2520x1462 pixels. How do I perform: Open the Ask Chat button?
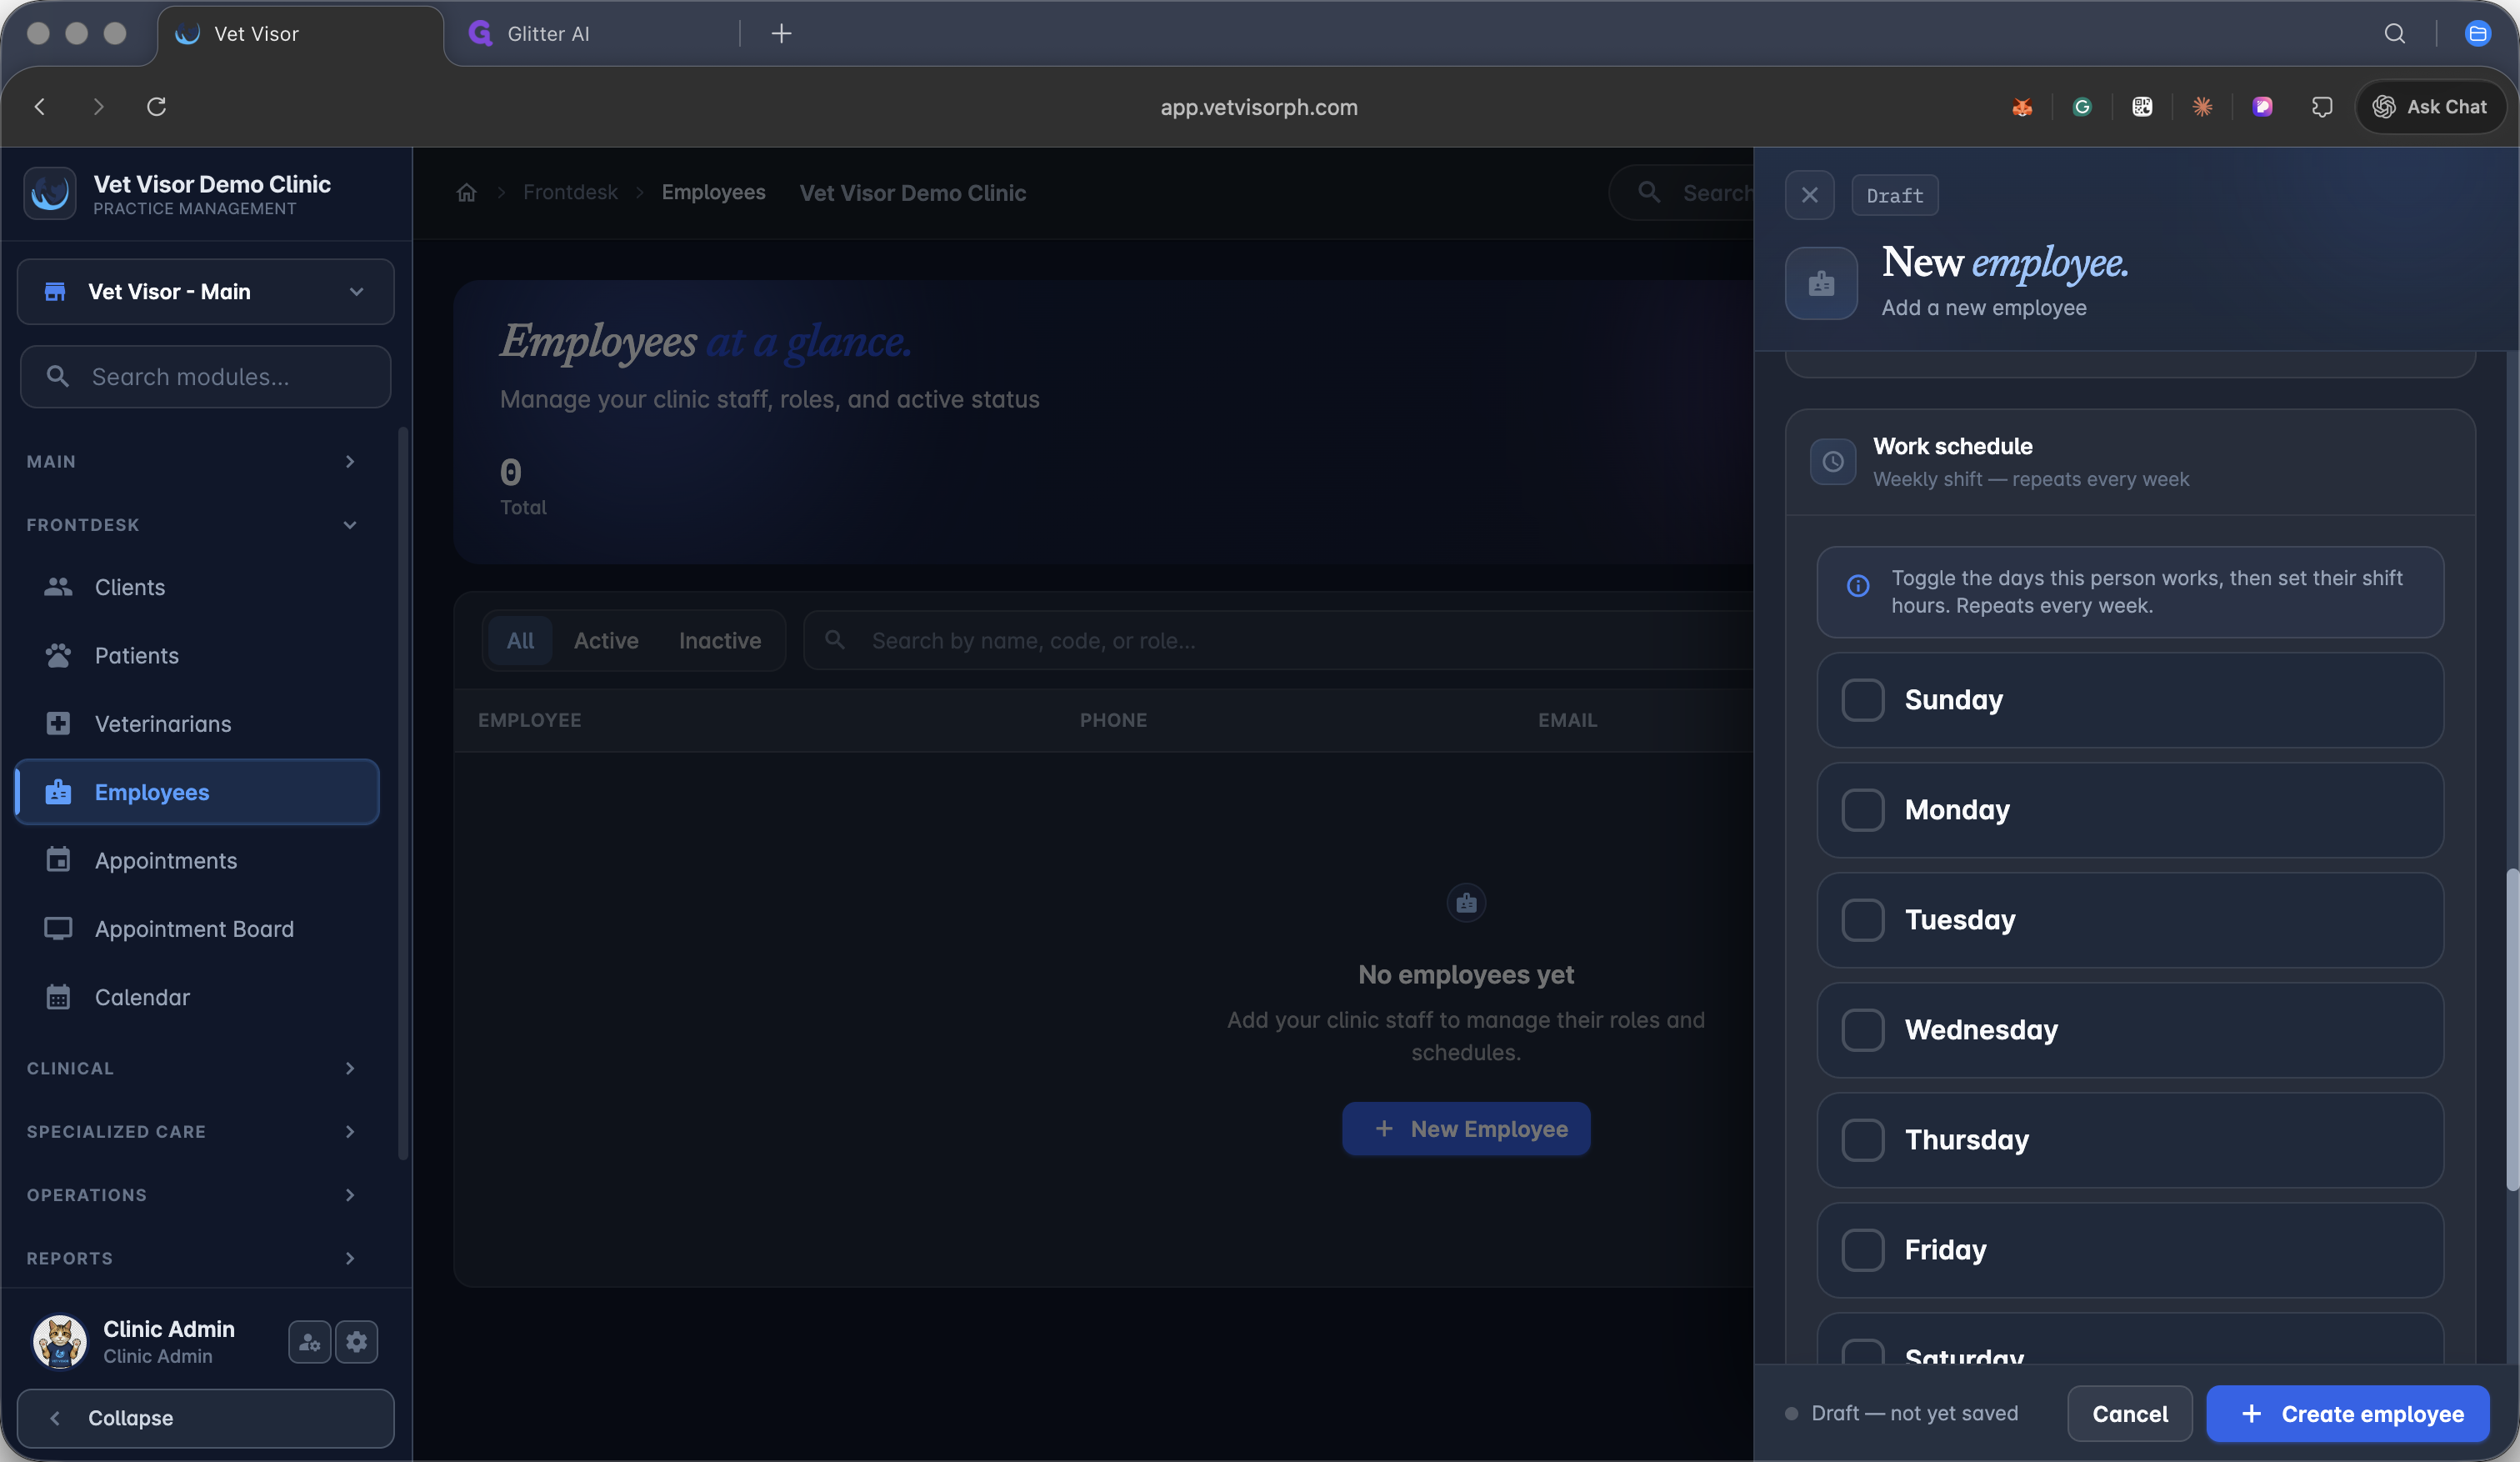2430,107
